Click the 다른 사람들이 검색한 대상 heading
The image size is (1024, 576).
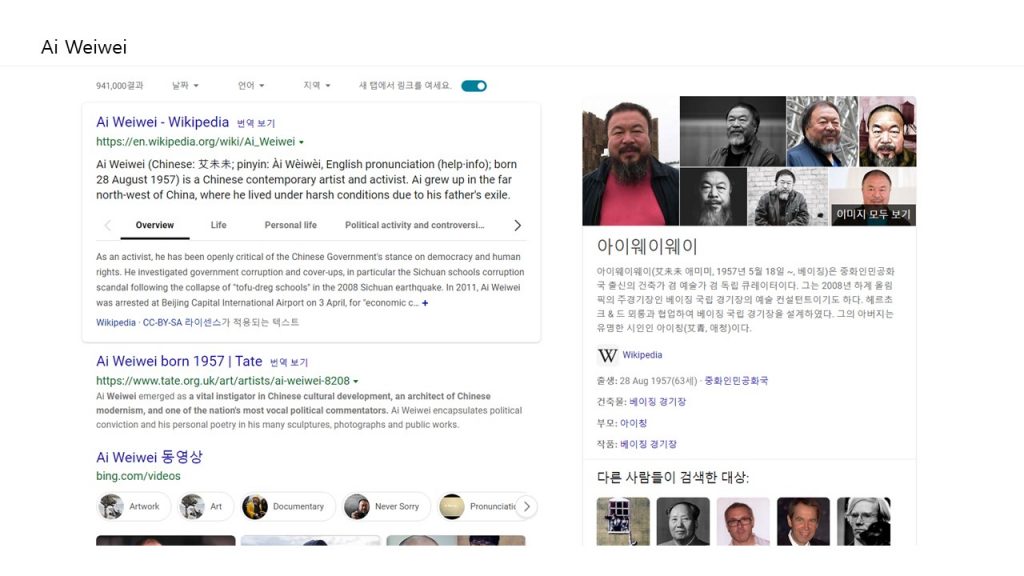(x=673, y=477)
